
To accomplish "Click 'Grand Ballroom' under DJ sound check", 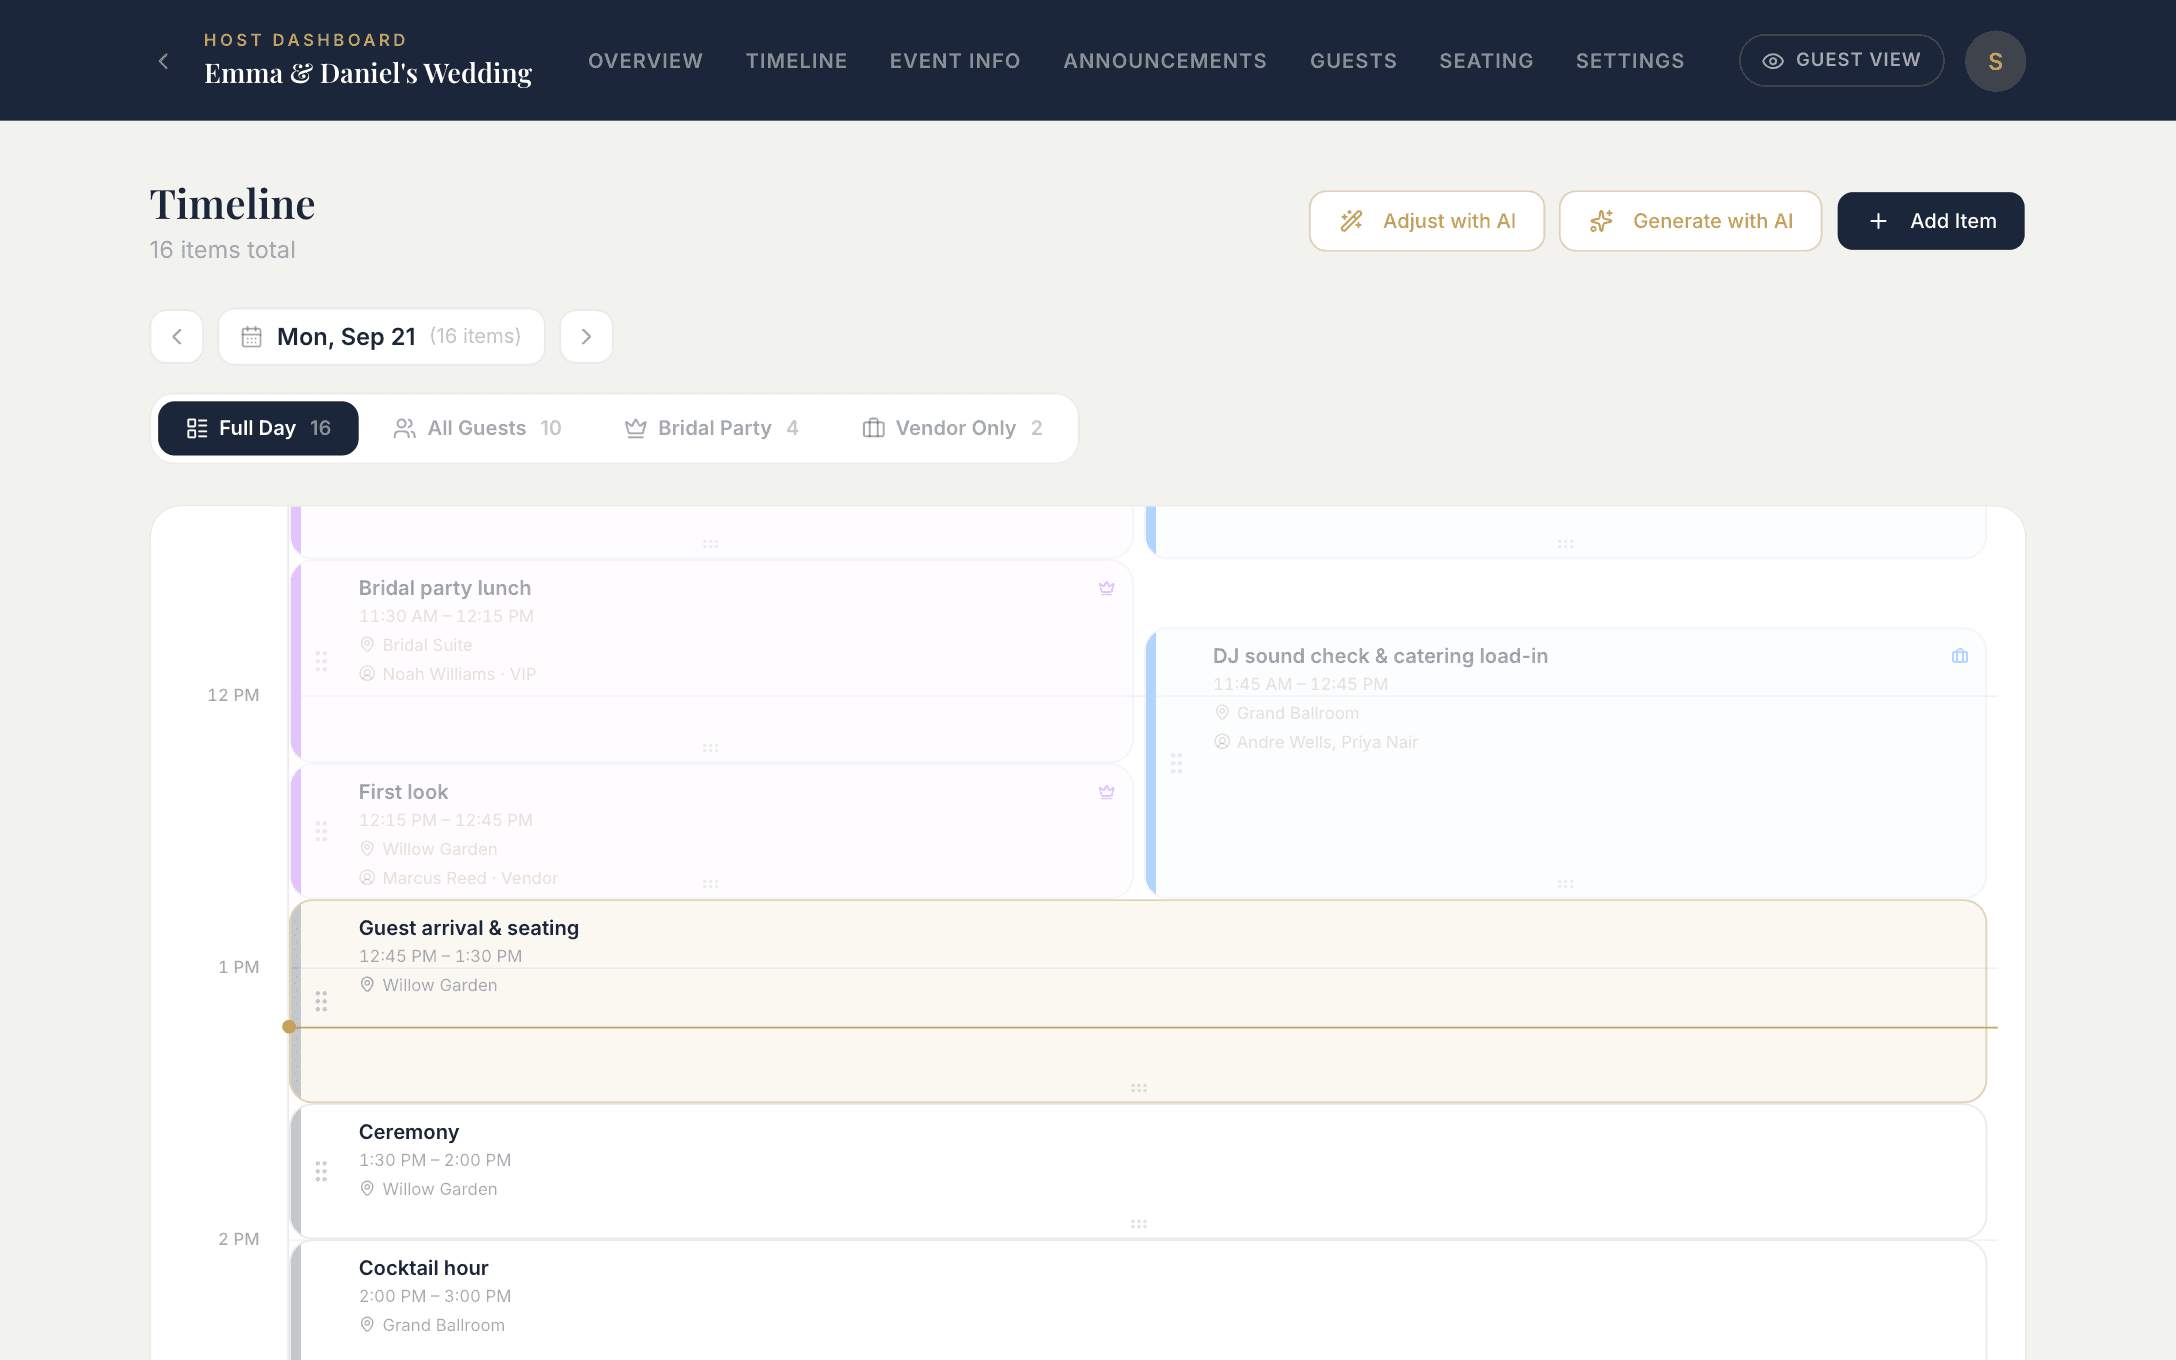I will 1298,713.
